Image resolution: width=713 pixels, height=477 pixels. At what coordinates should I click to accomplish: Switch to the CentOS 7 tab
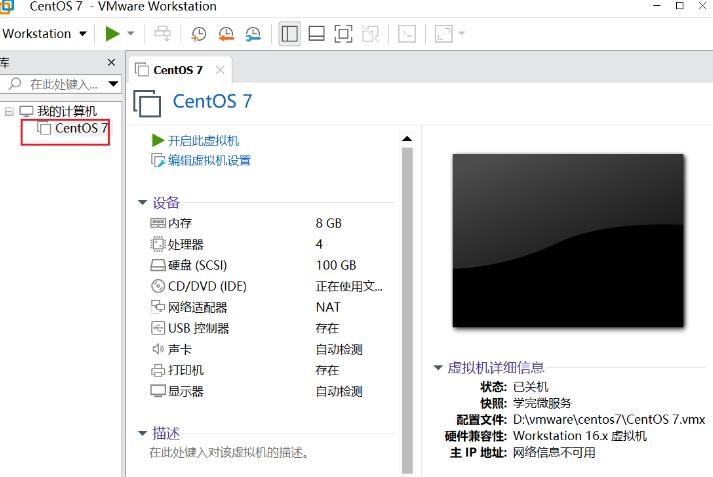pos(178,70)
